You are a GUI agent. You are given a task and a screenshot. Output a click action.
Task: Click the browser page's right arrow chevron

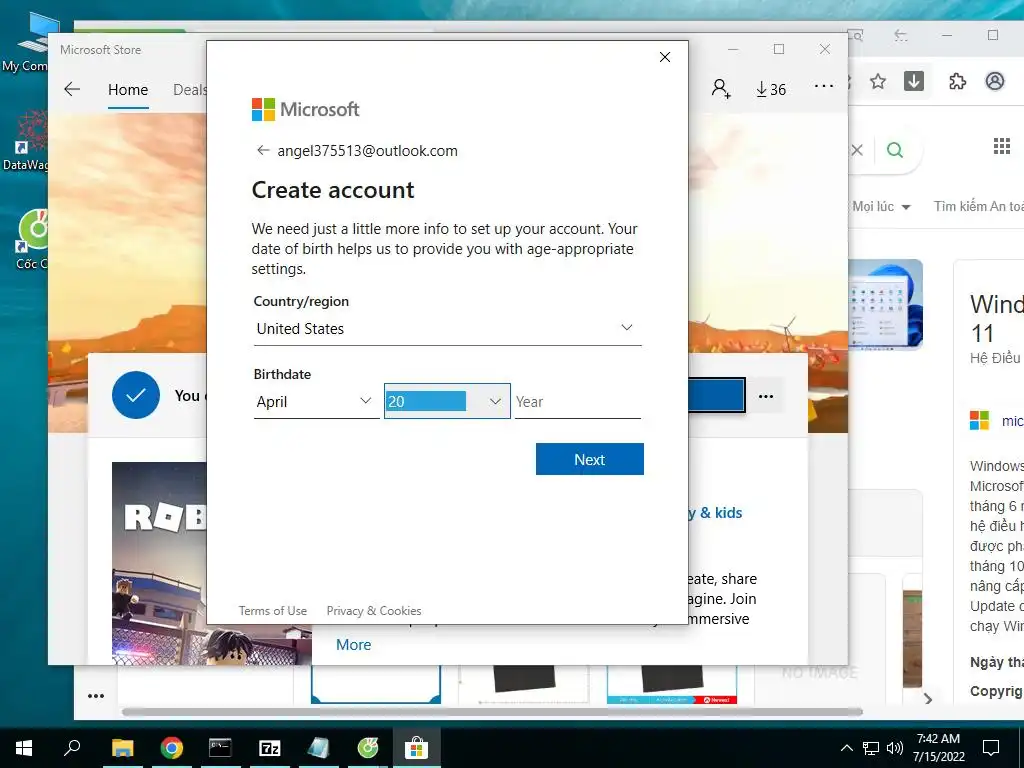(x=927, y=699)
